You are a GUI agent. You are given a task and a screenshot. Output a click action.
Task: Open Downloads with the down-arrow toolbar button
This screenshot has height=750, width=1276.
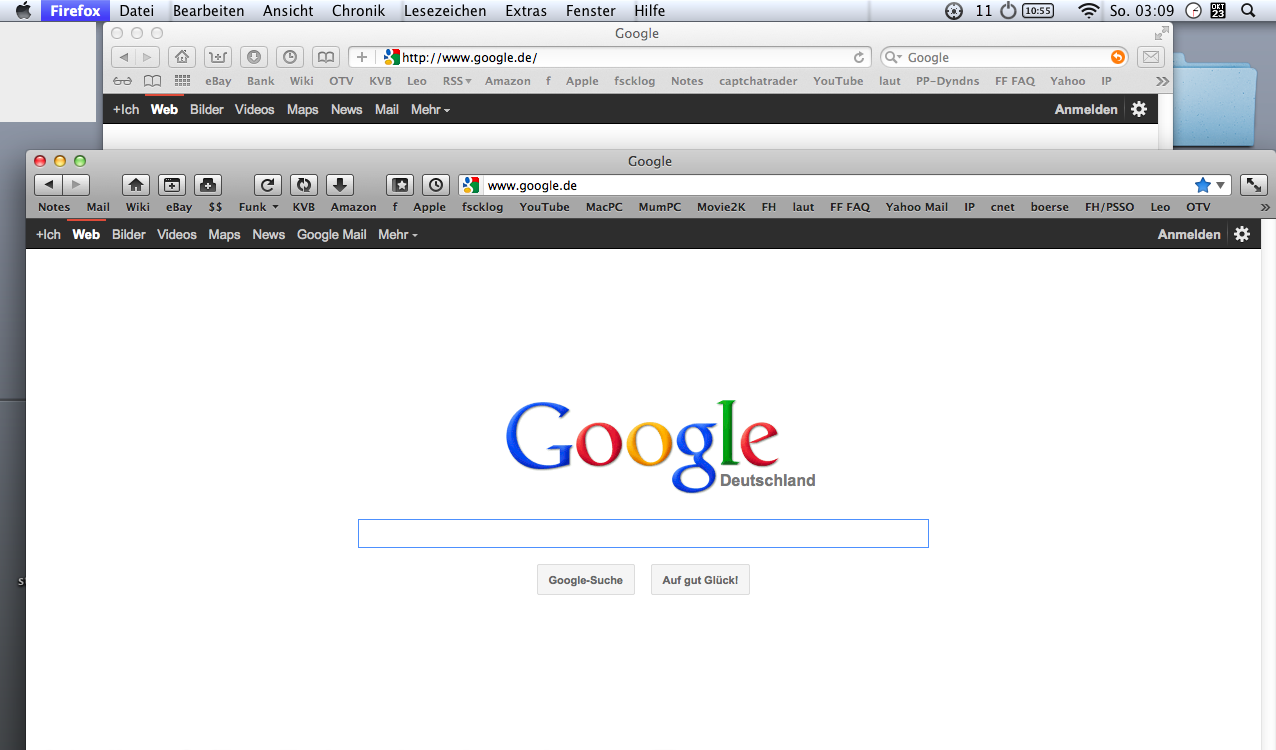click(340, 185)
